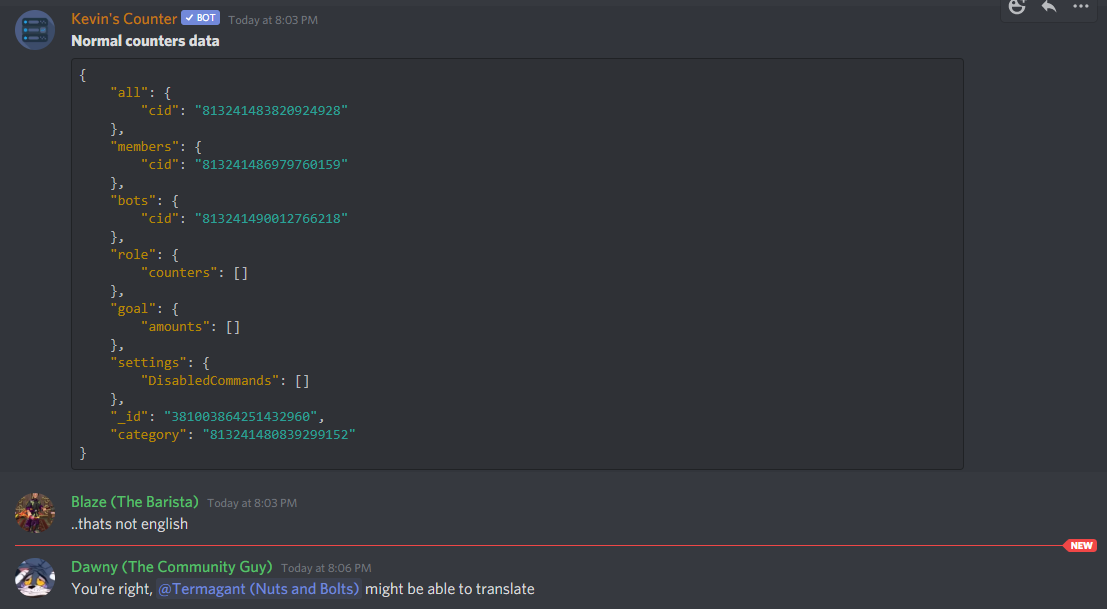The width and height of the screenshot is (1107, 609).
Task: Open Blaze (The Barista) username profile
Action: pyautogui.click(x=135, y=502)
